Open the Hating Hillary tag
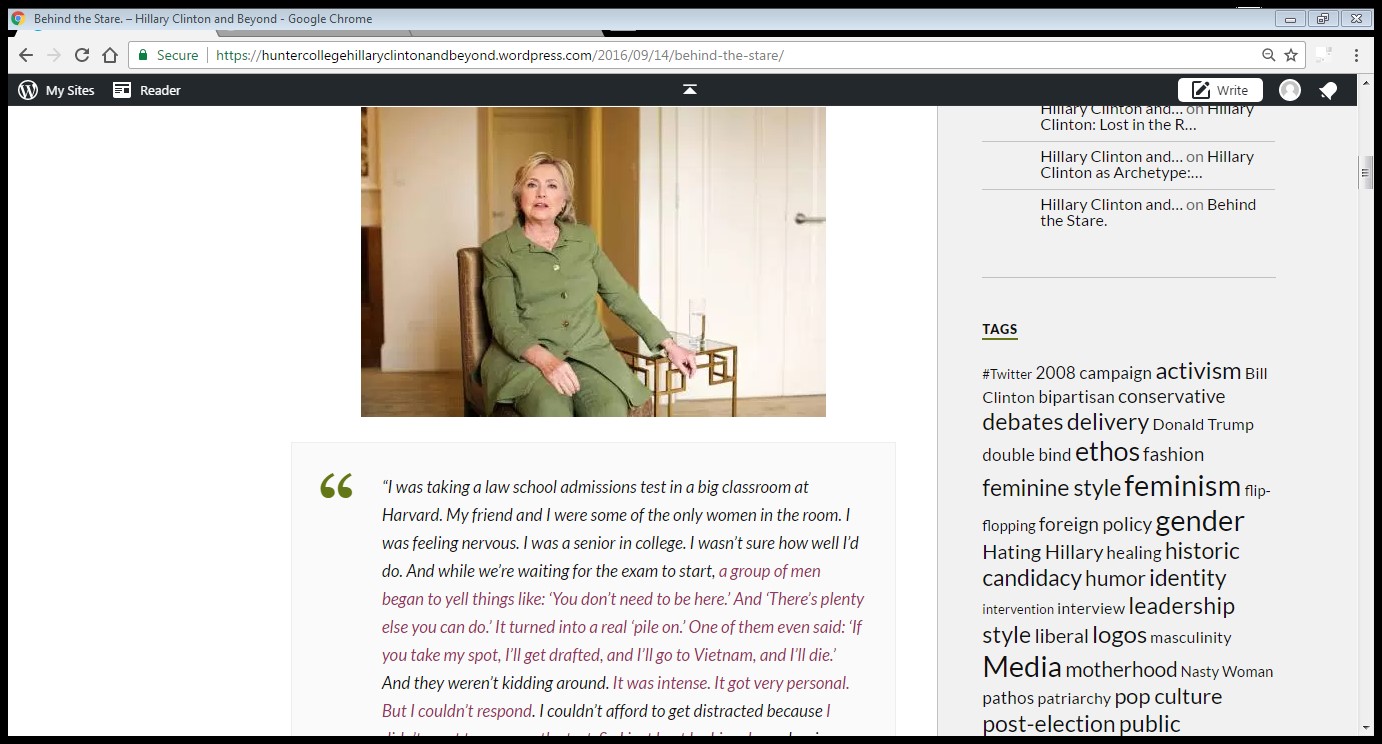1382x744 pixels. pos(1042,552)
